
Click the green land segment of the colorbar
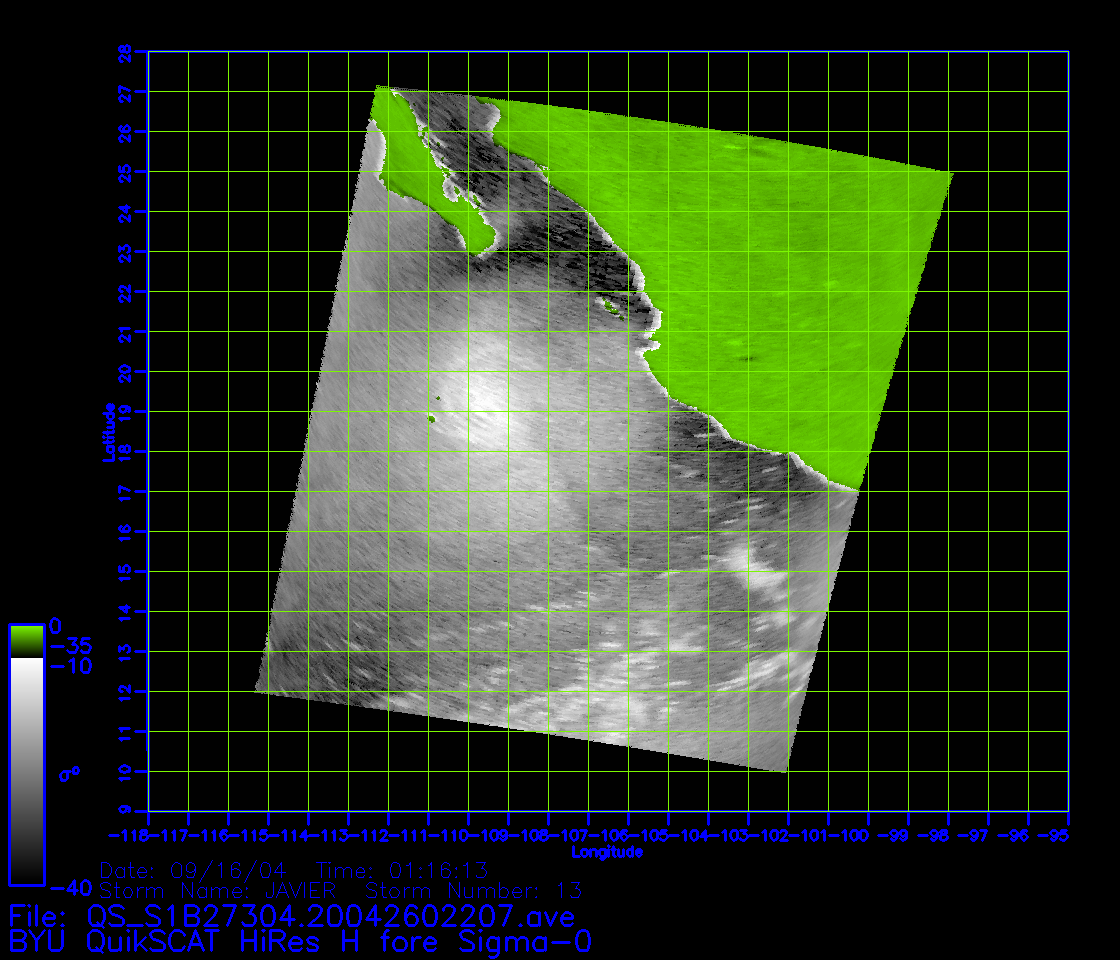pyautogui.click(x=26, y=641)
